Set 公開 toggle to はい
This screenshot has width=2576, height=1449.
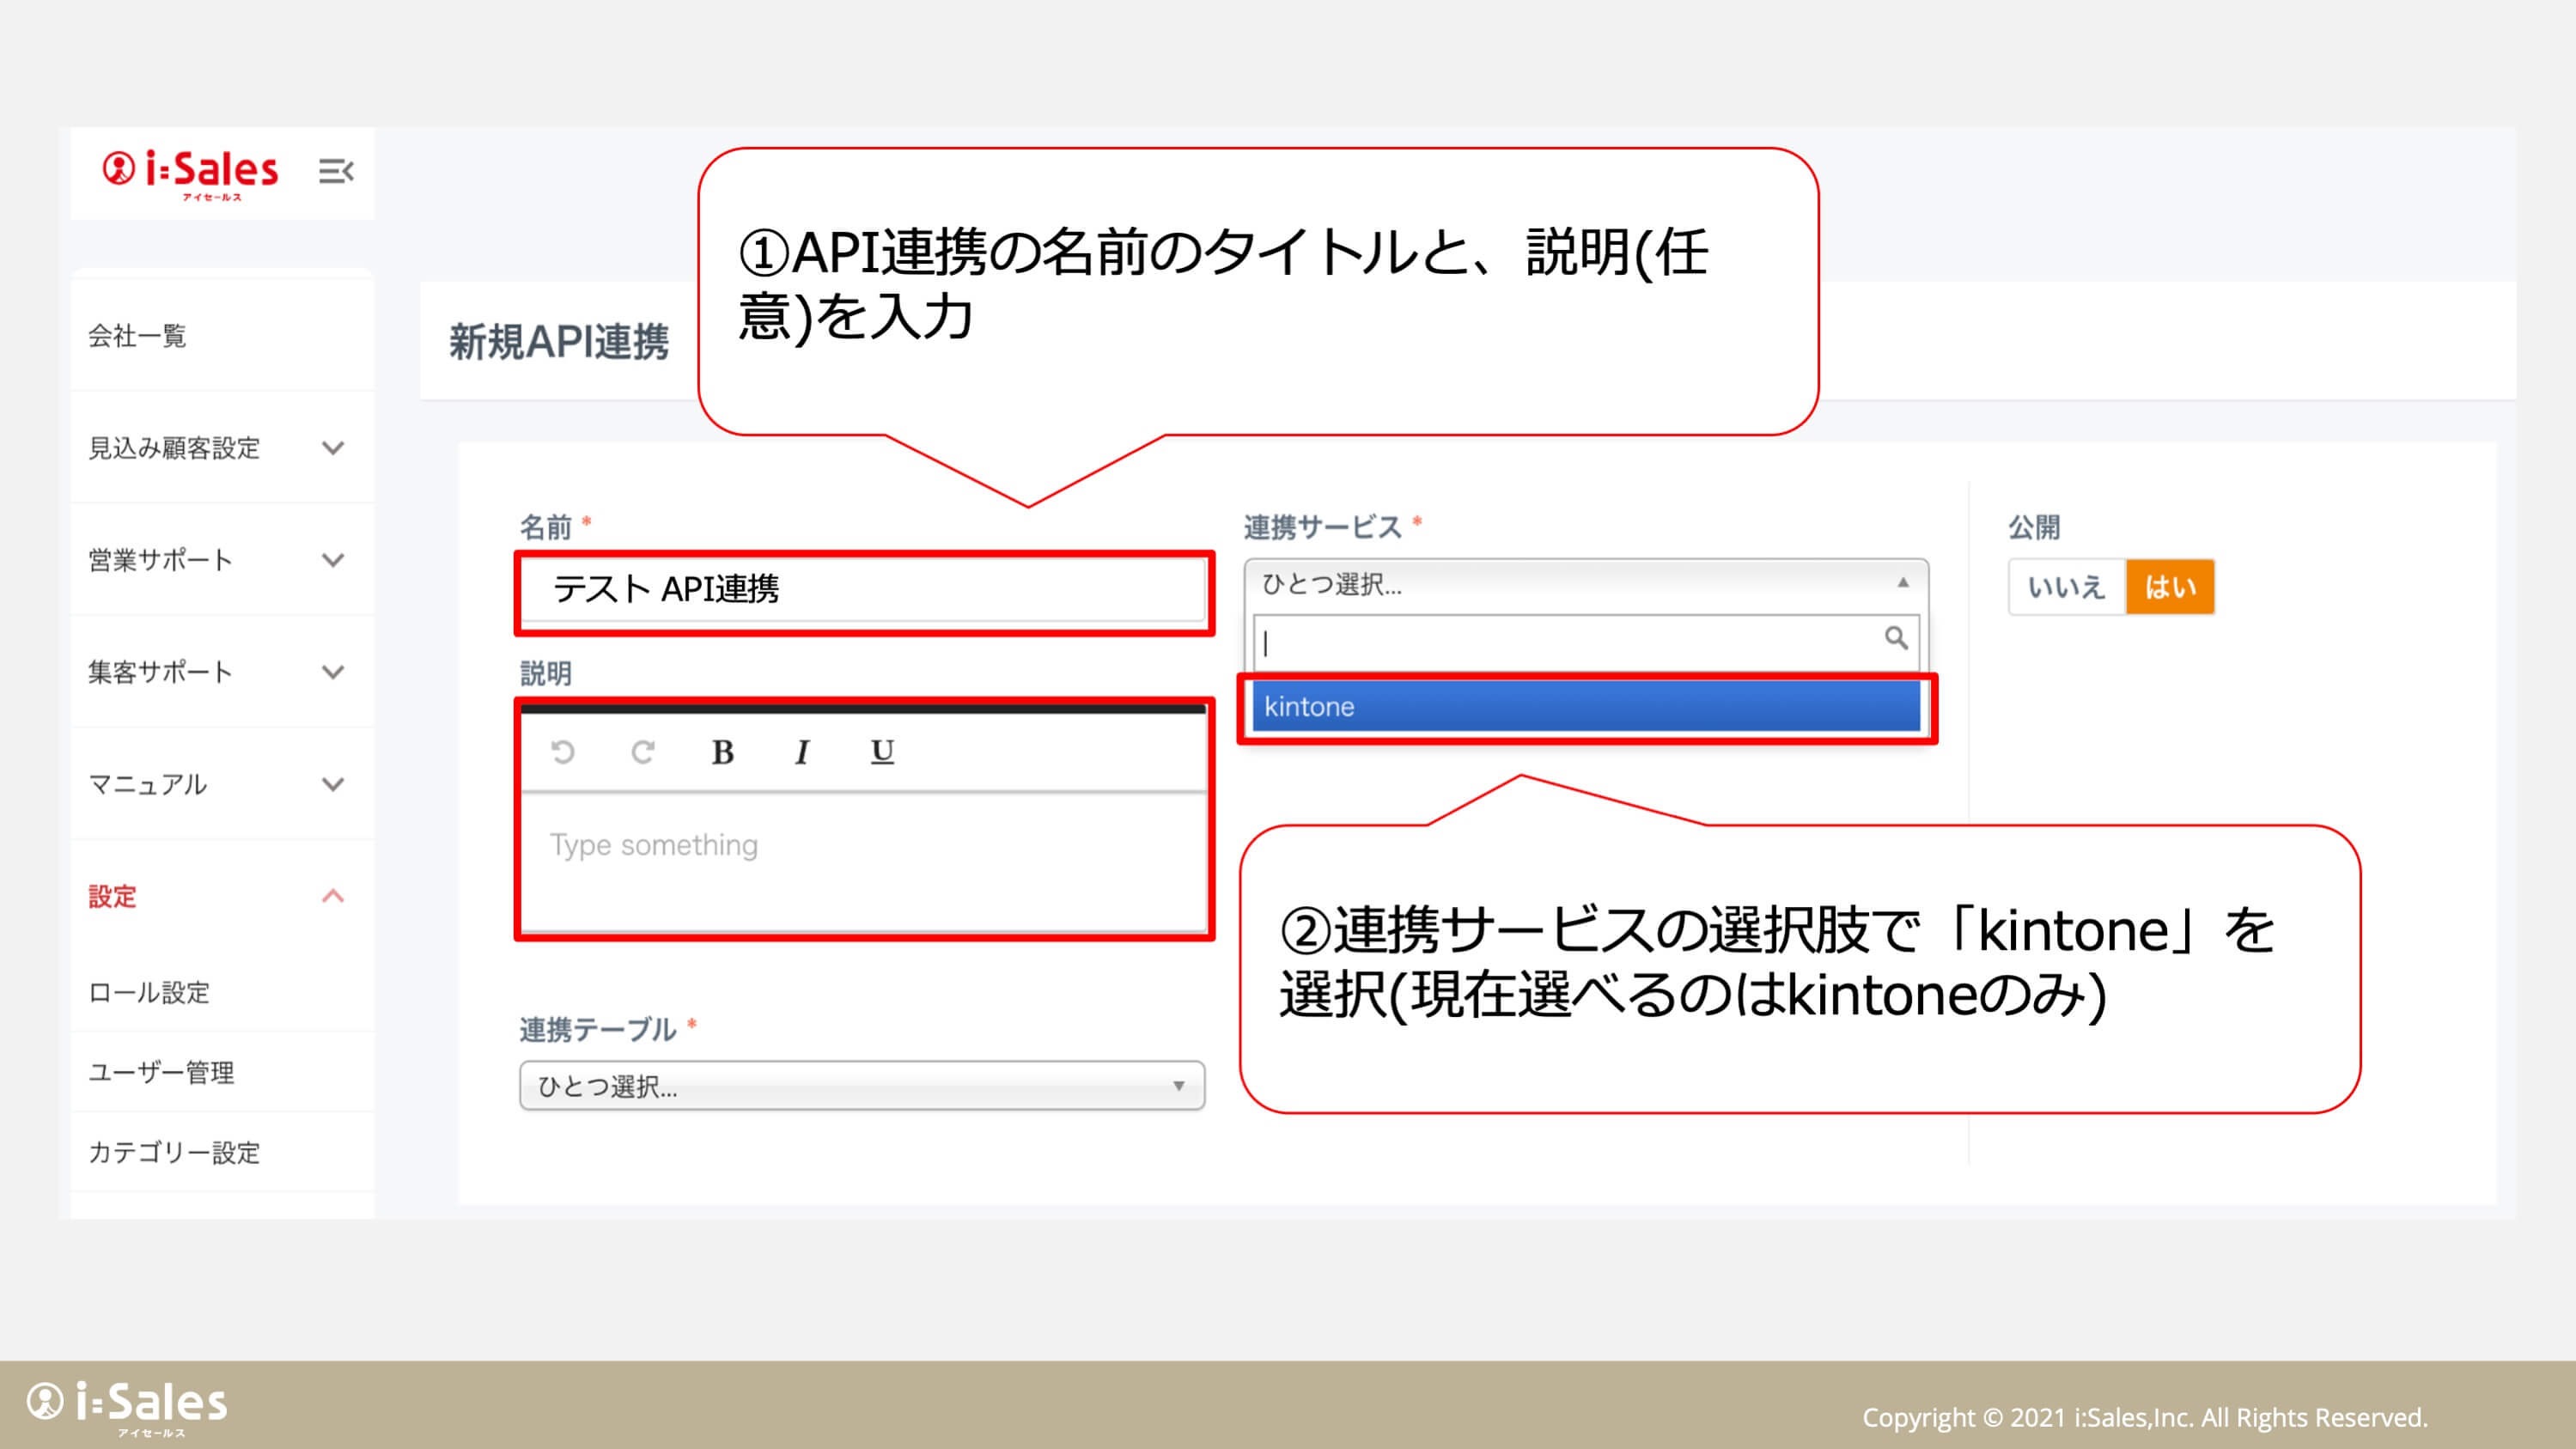coord(2169,587)
